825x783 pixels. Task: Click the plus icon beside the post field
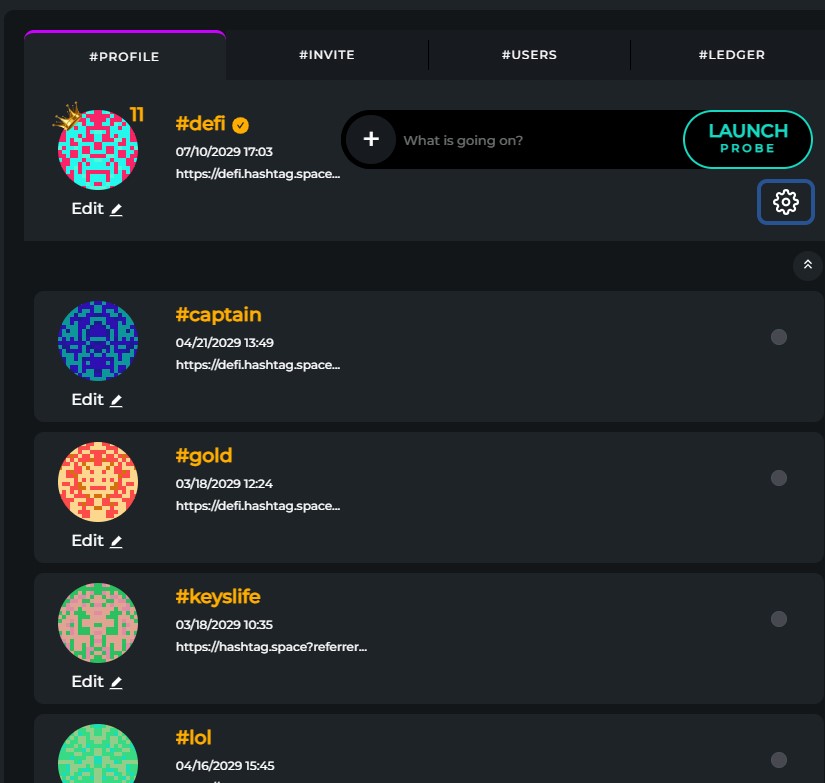(371, 139)
